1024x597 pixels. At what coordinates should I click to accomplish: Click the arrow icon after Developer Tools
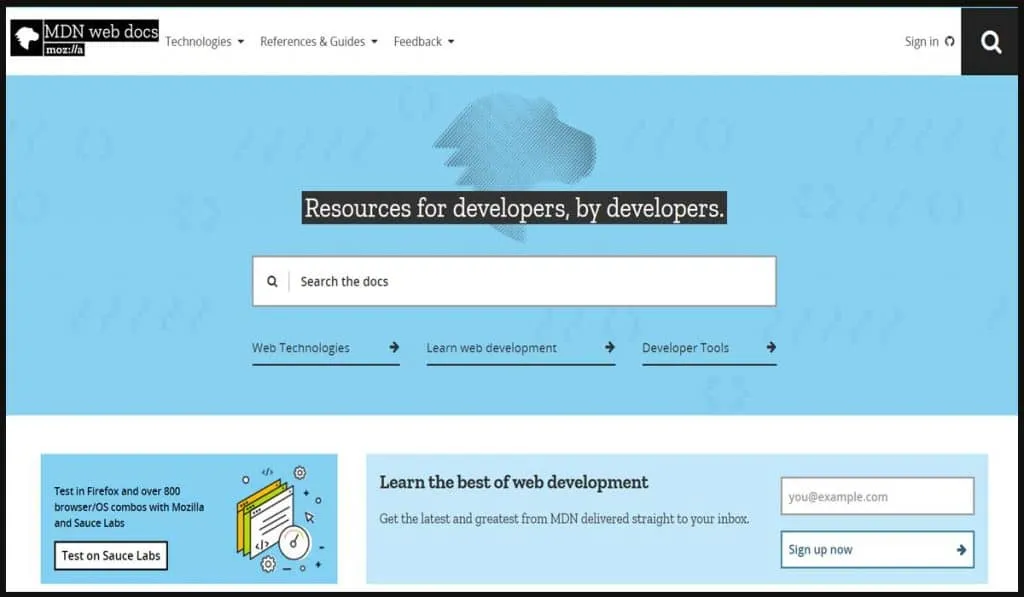coord(770,347)
